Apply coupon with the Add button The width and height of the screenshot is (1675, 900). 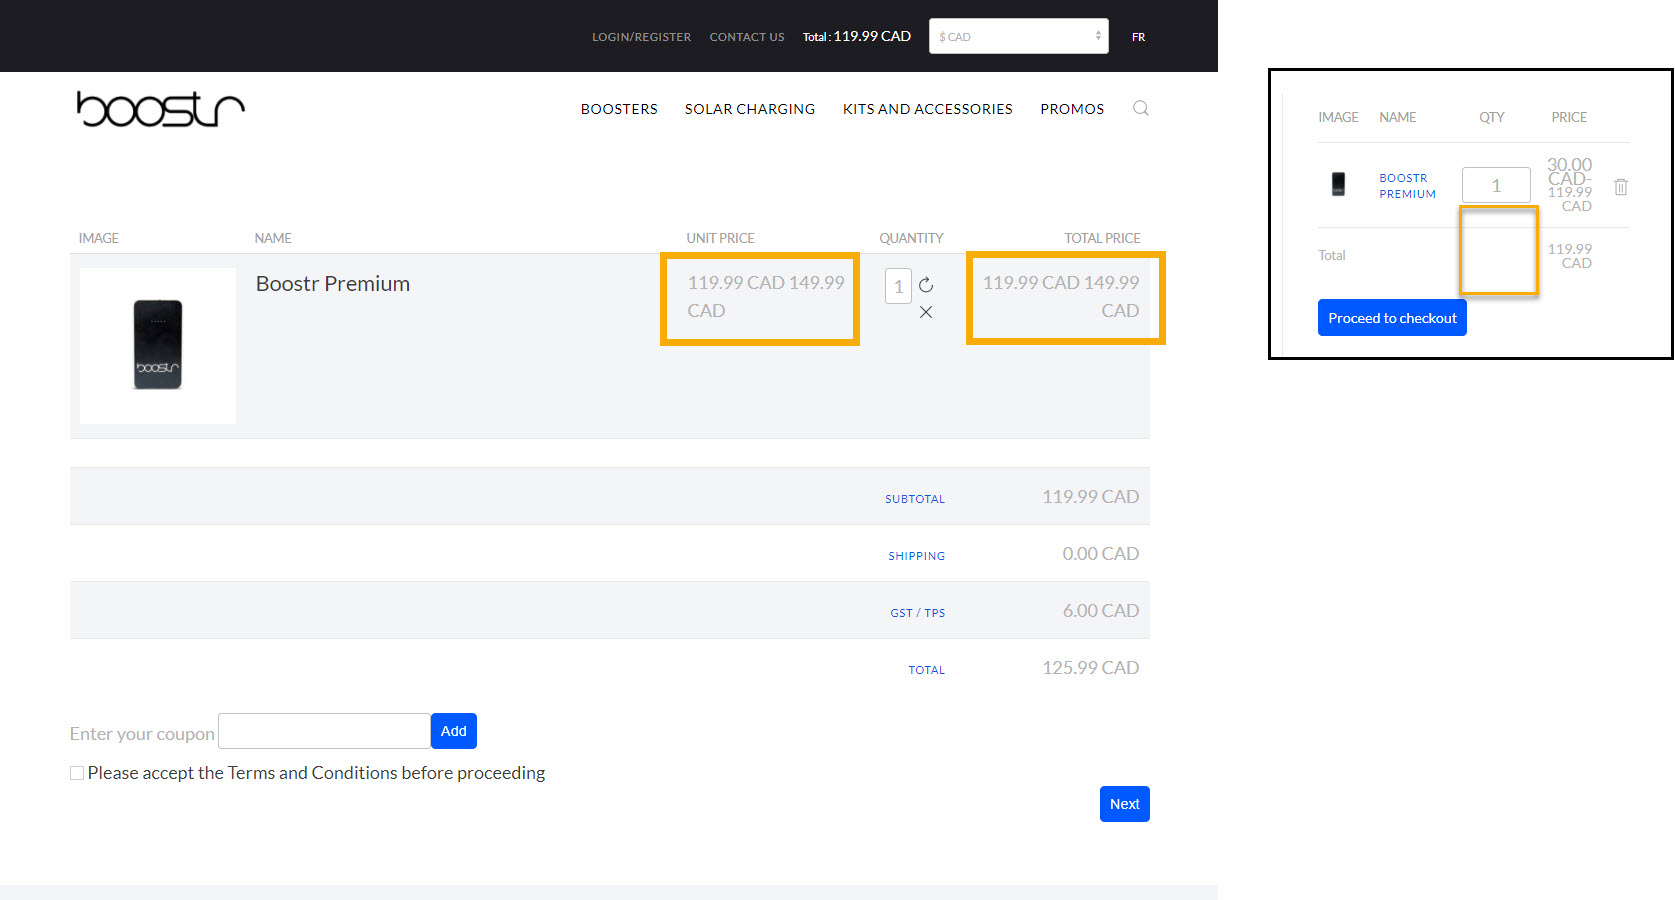point(453,731)
